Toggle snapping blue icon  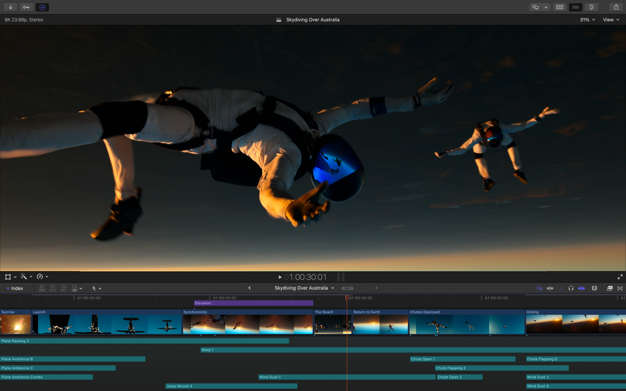(x=582, y=288)
